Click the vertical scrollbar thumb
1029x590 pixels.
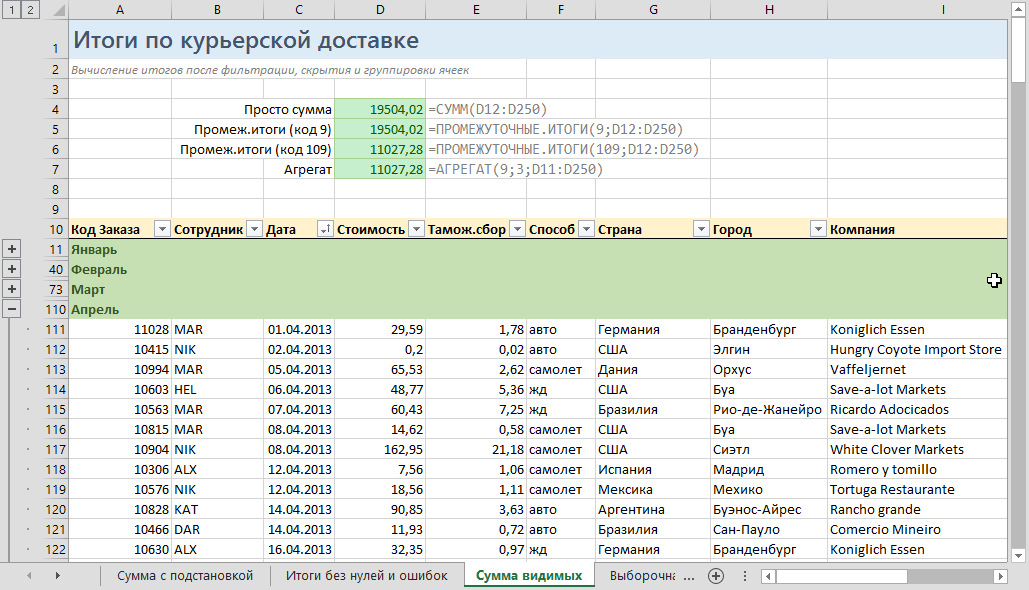click(x=1018, y=51)
